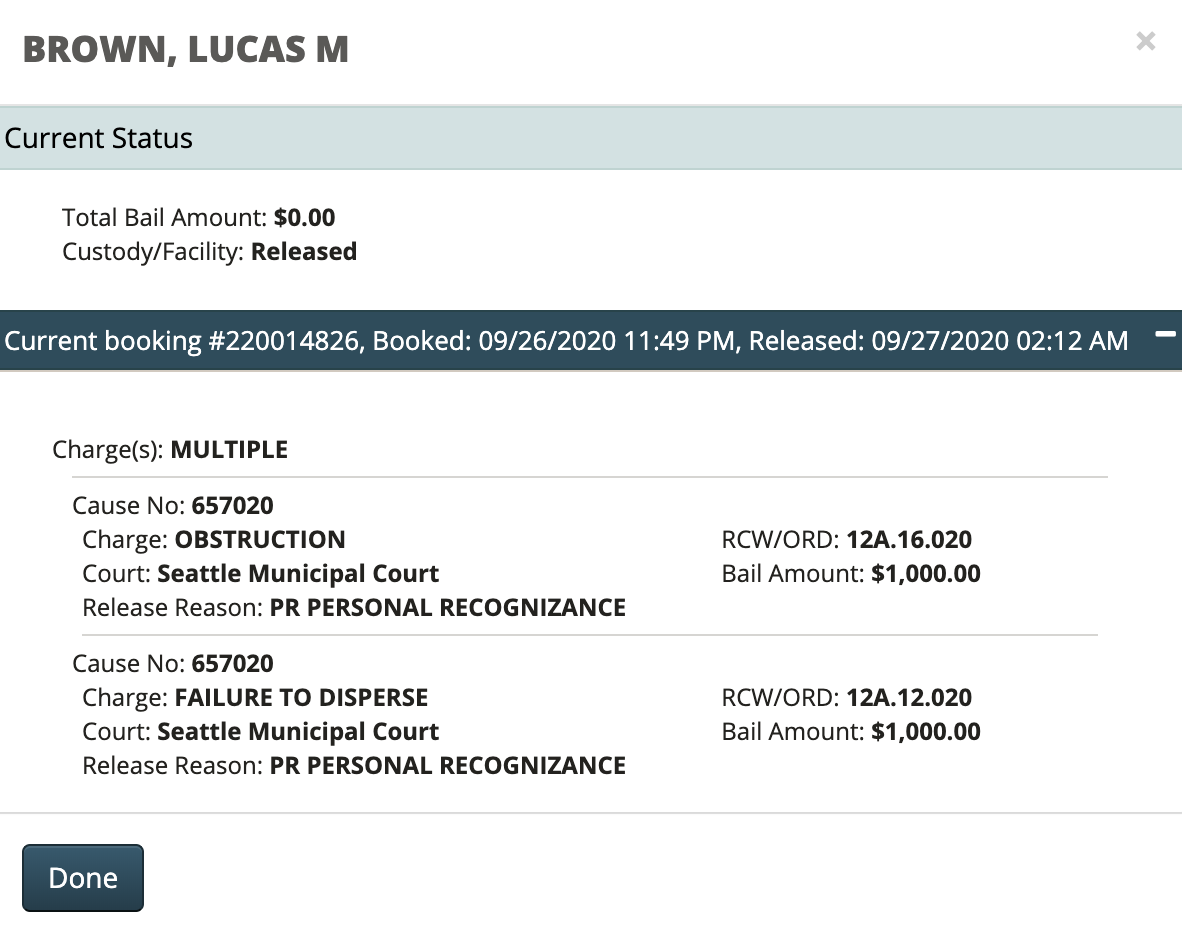The width and height of the screenshot is (1182, 926).
Task: Click Release Reason under FAILURE TO DISPERSE
Action: click(447, 765)
